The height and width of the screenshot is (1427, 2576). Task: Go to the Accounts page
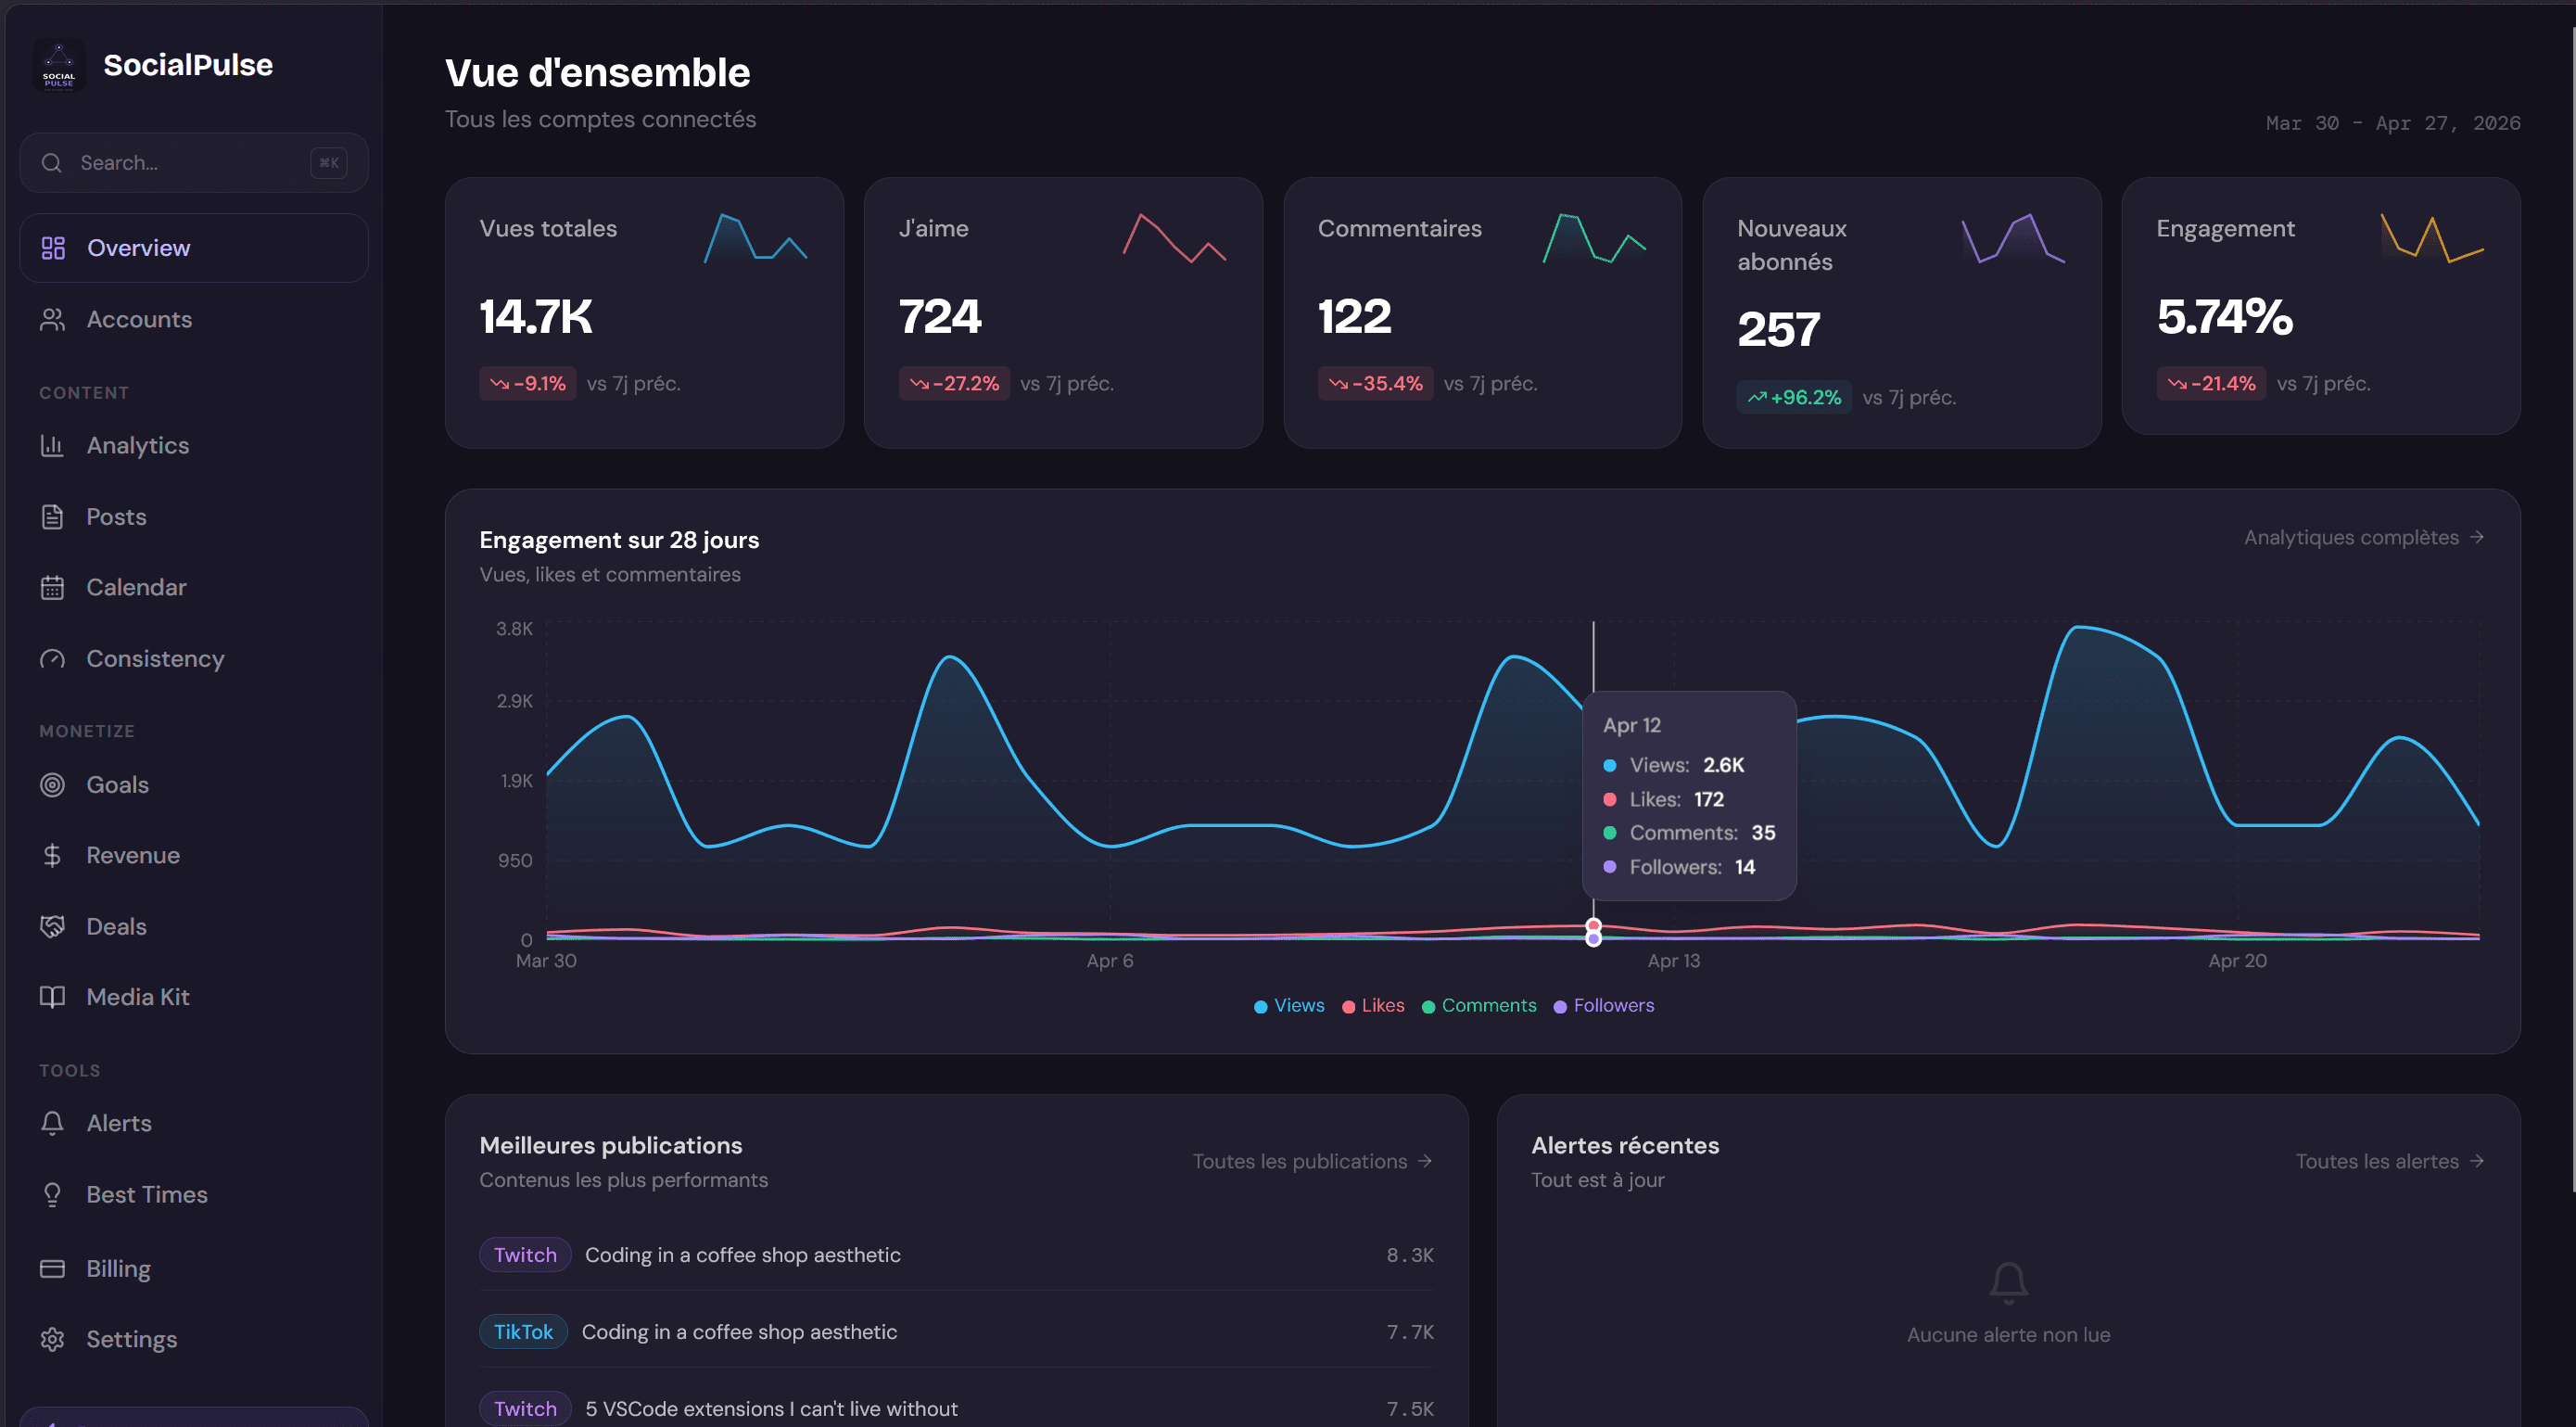pyautogui.click(x=194, y=319)
